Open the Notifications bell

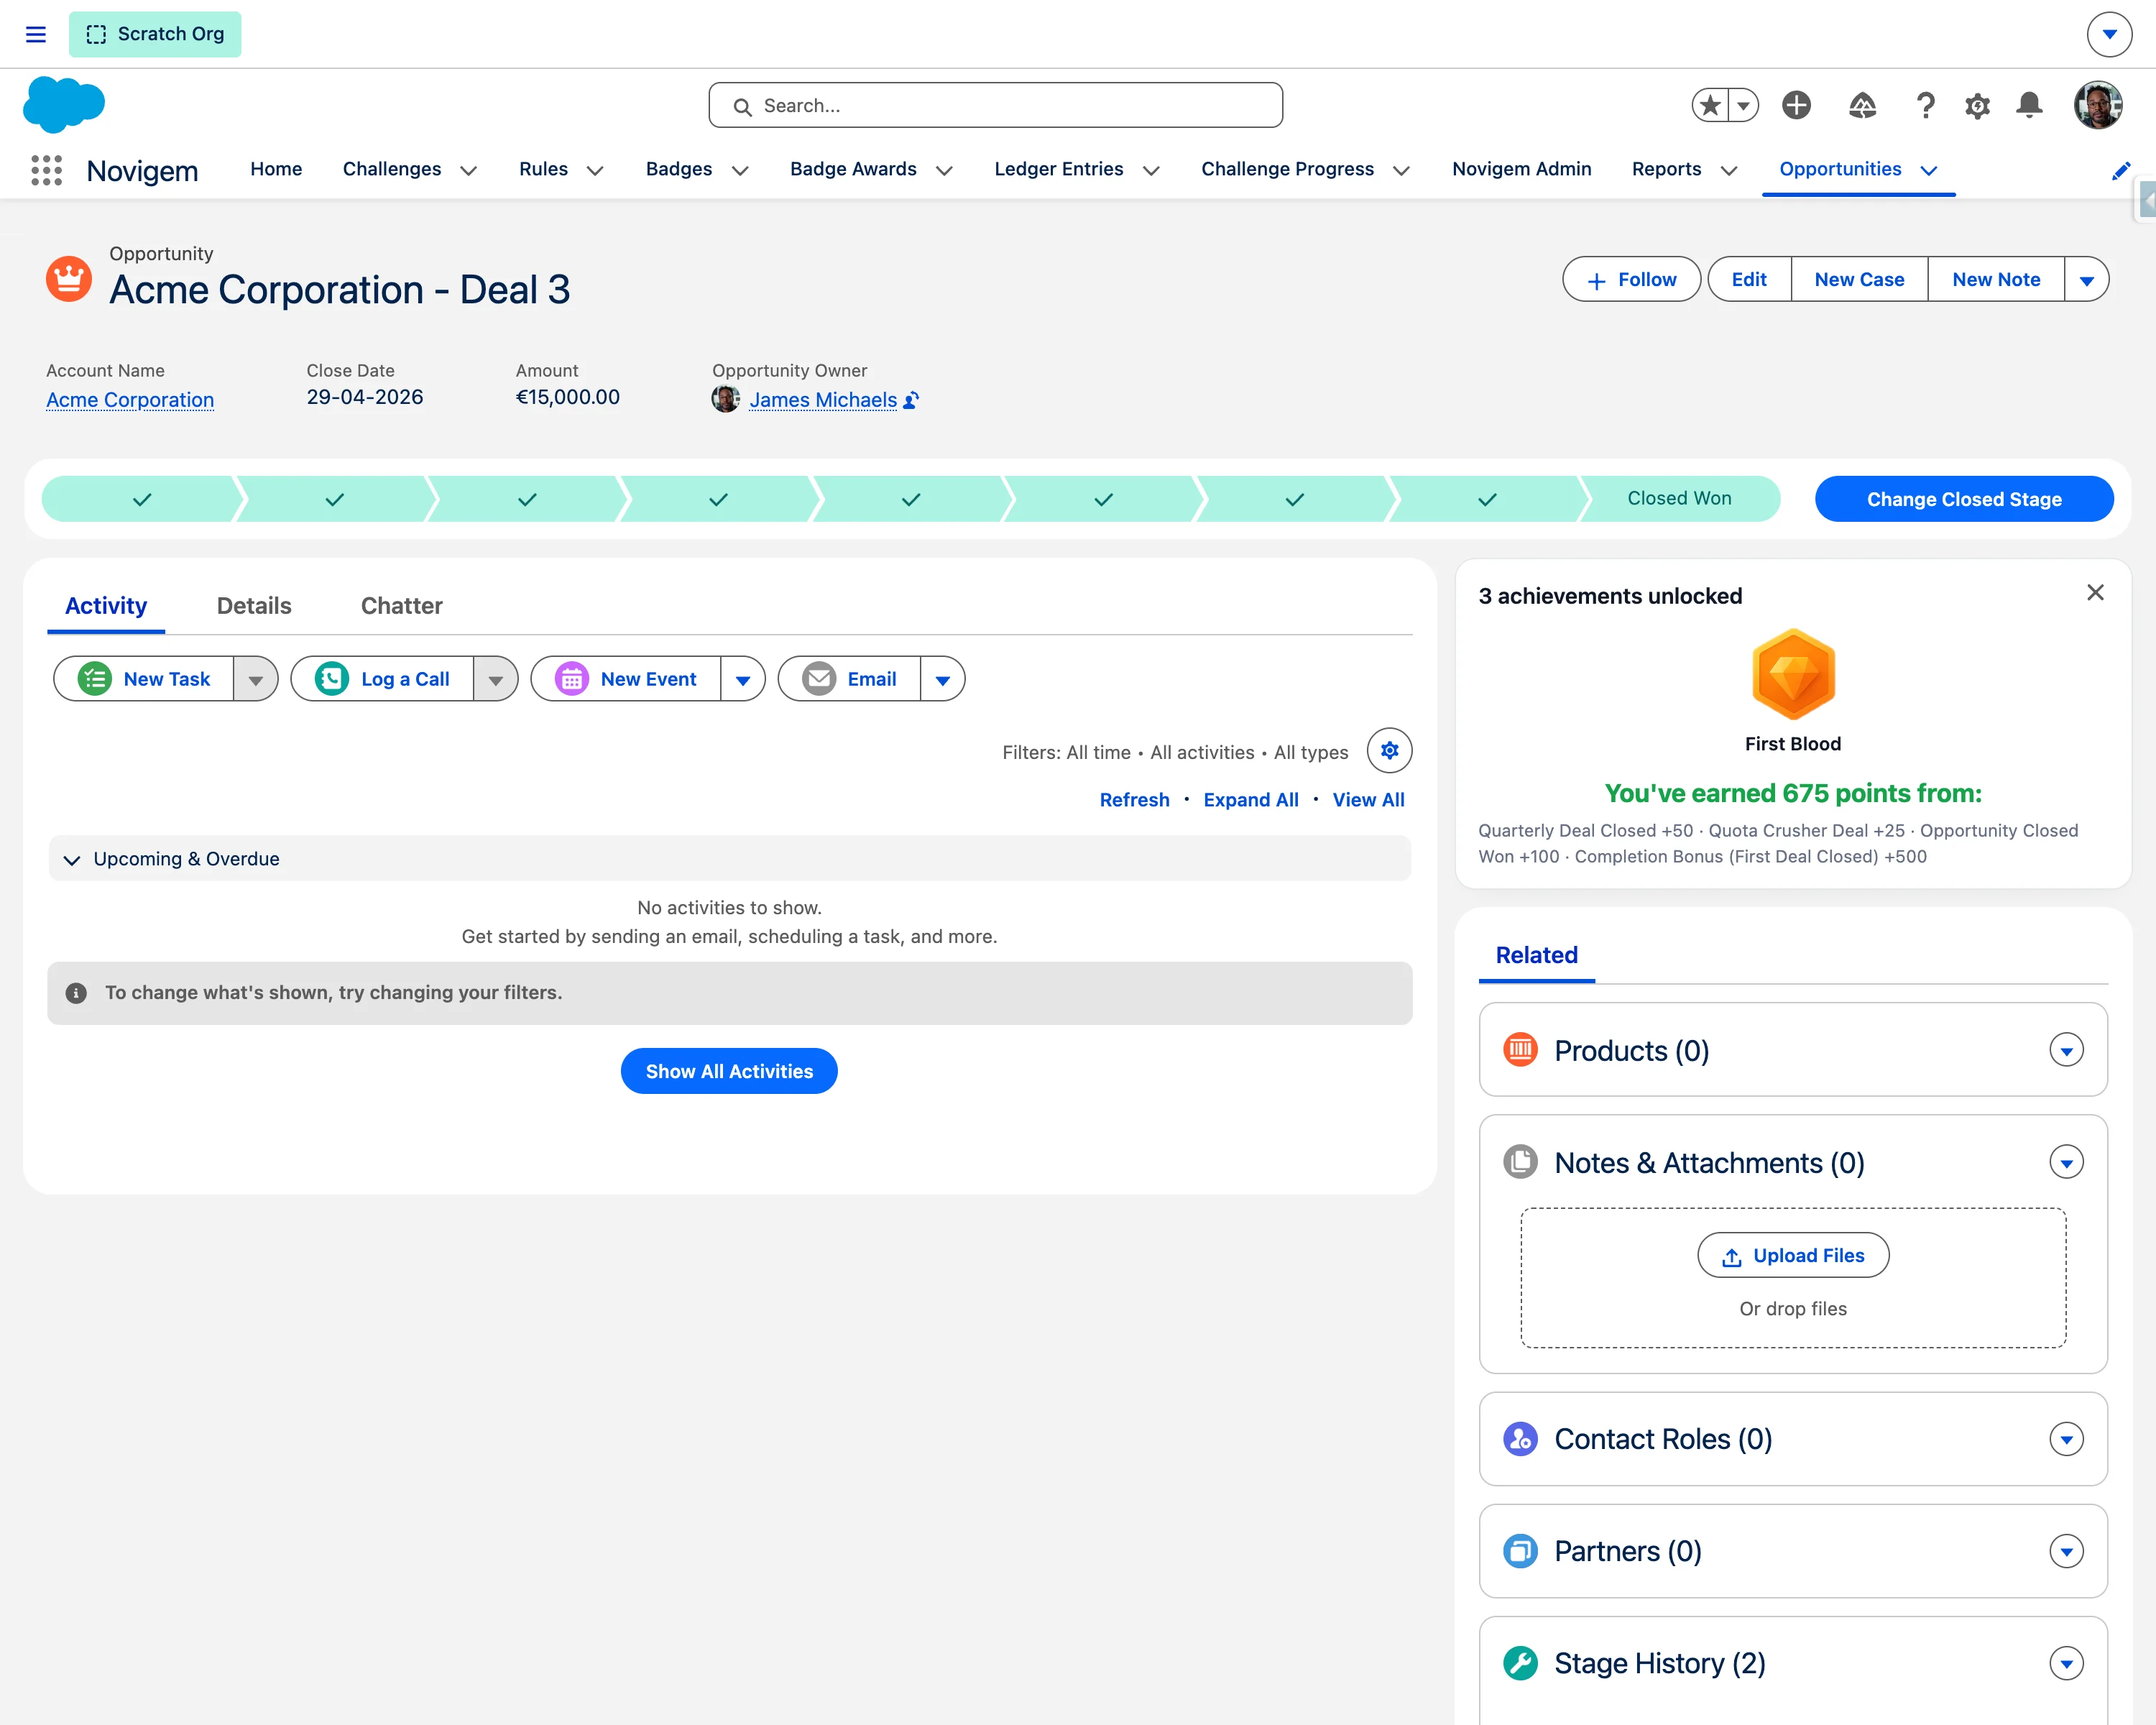coord(2029,105)
